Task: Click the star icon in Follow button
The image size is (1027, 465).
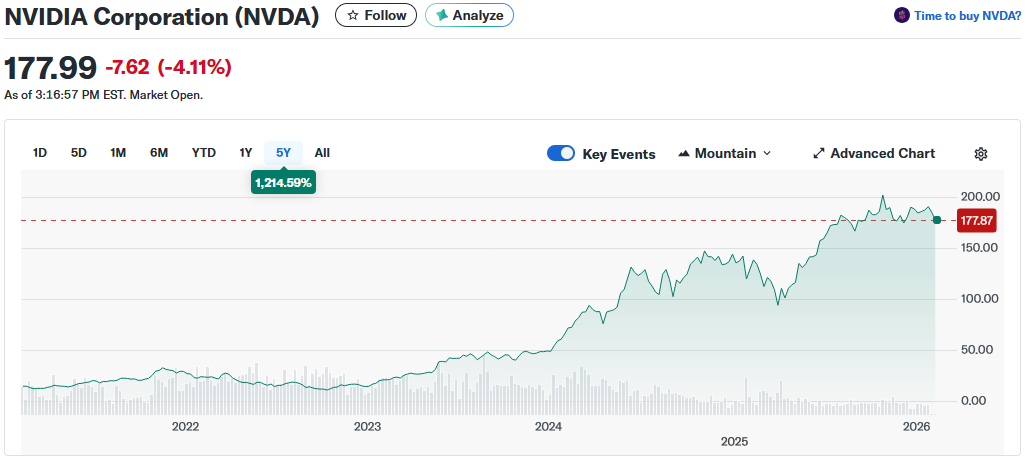Action: (353, 15)
